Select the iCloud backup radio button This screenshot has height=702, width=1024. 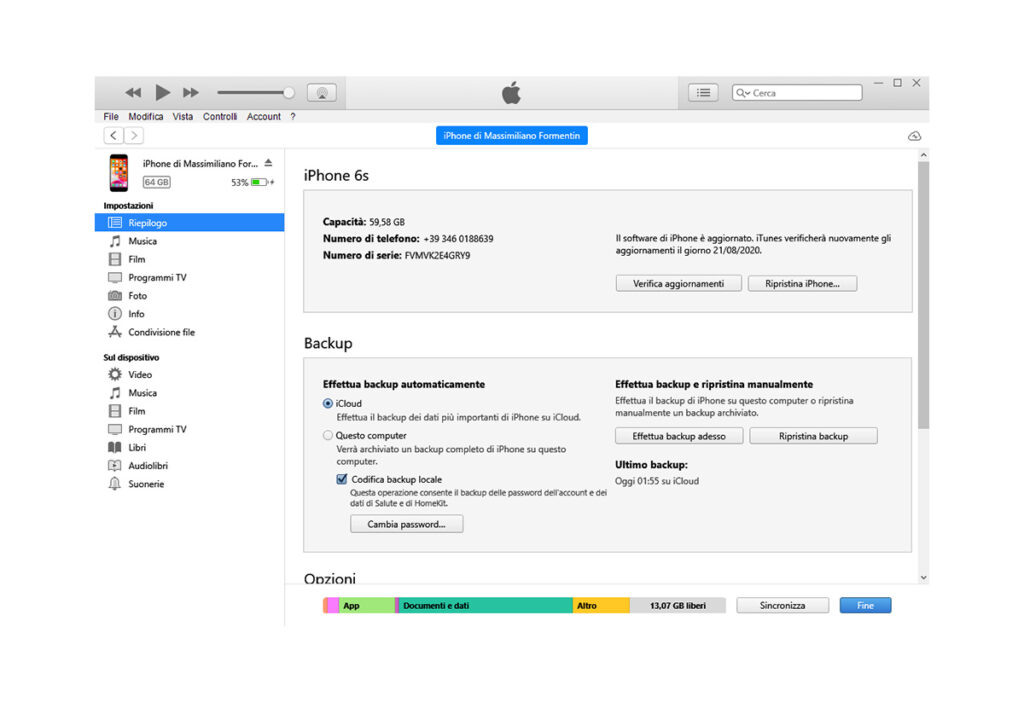click(328, 404)
